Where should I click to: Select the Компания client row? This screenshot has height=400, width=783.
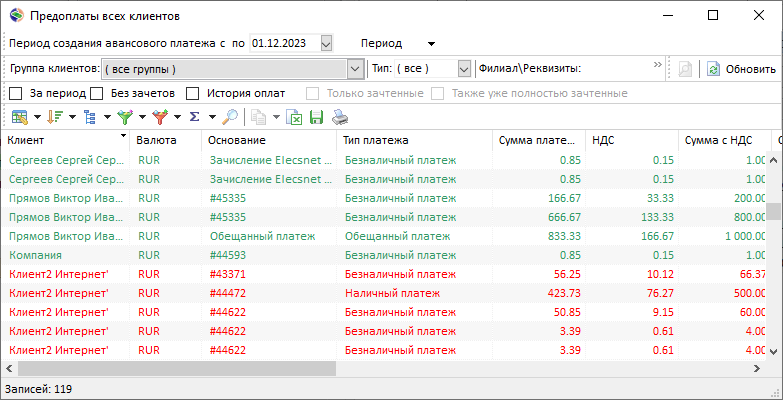(383, 255)
